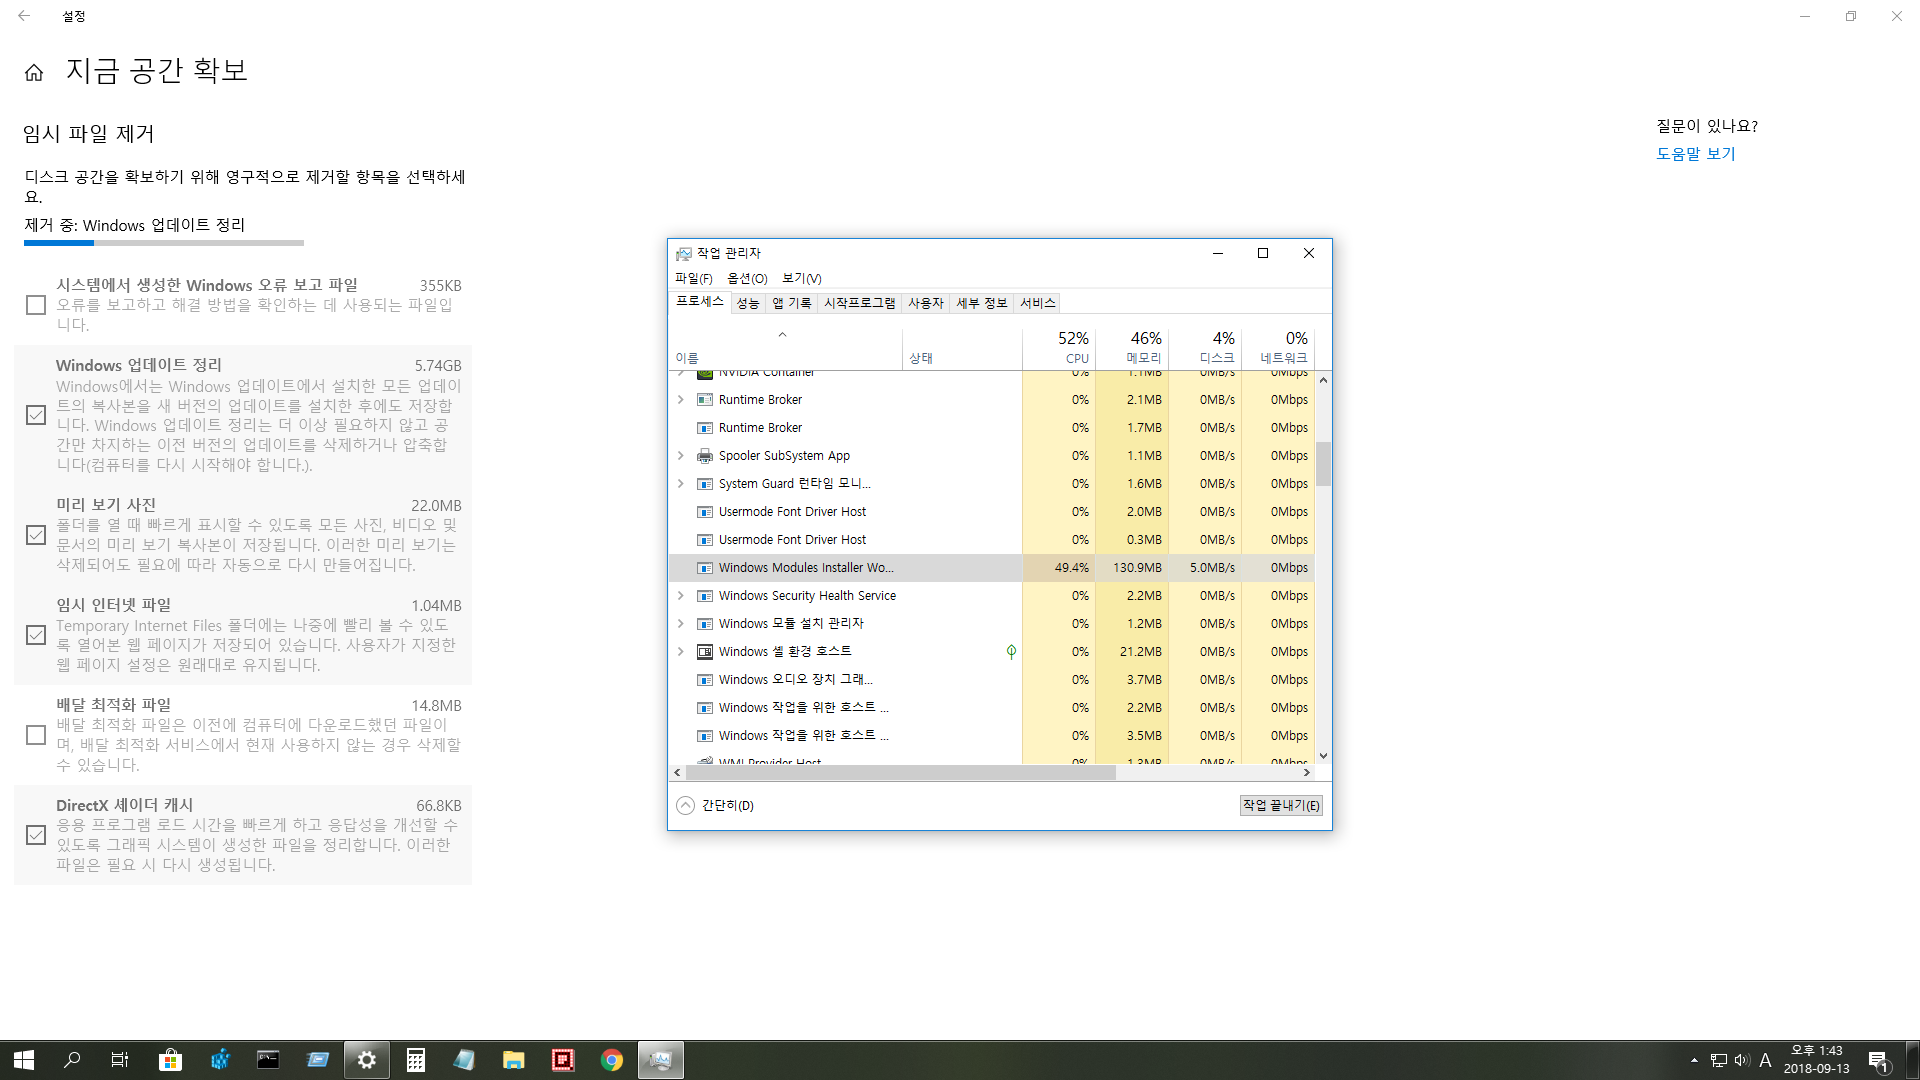Viewport: 1920px width, 1080px height.
Task: Click the Task Manager title bar icon
Action: coord(684,253)
